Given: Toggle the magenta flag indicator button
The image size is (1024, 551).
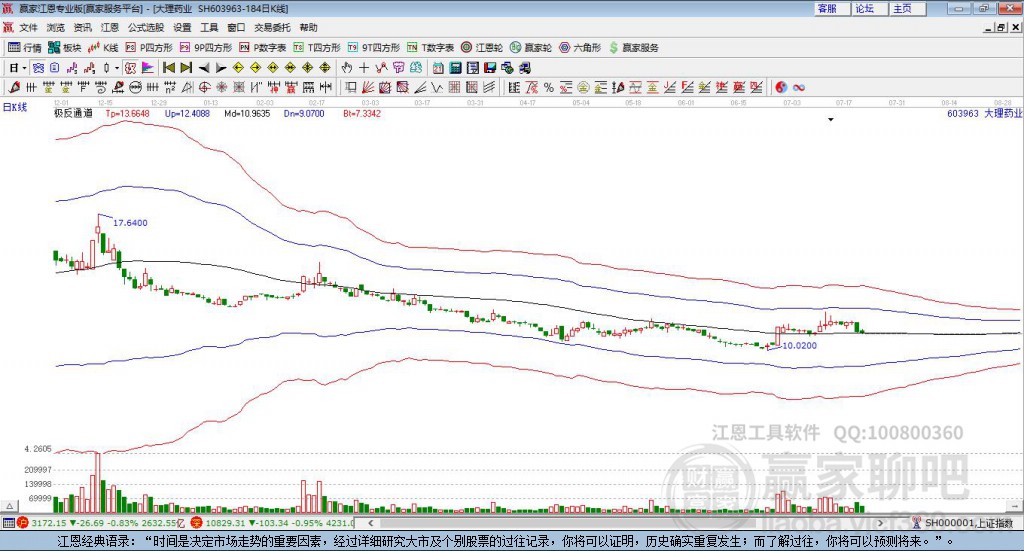Looking at the screenshot, I should point(148,68).
